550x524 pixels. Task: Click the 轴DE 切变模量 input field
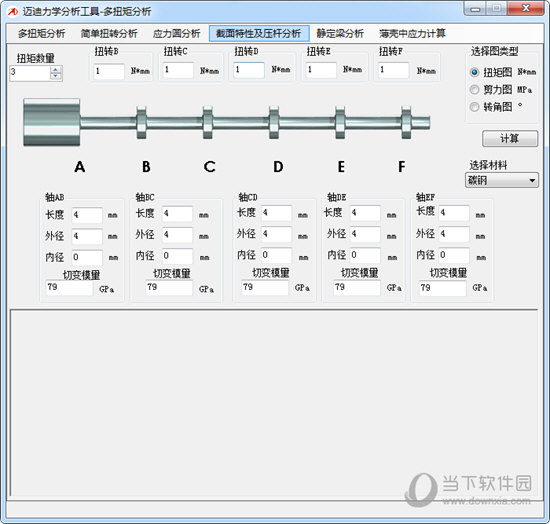click(x=357, y=288)
